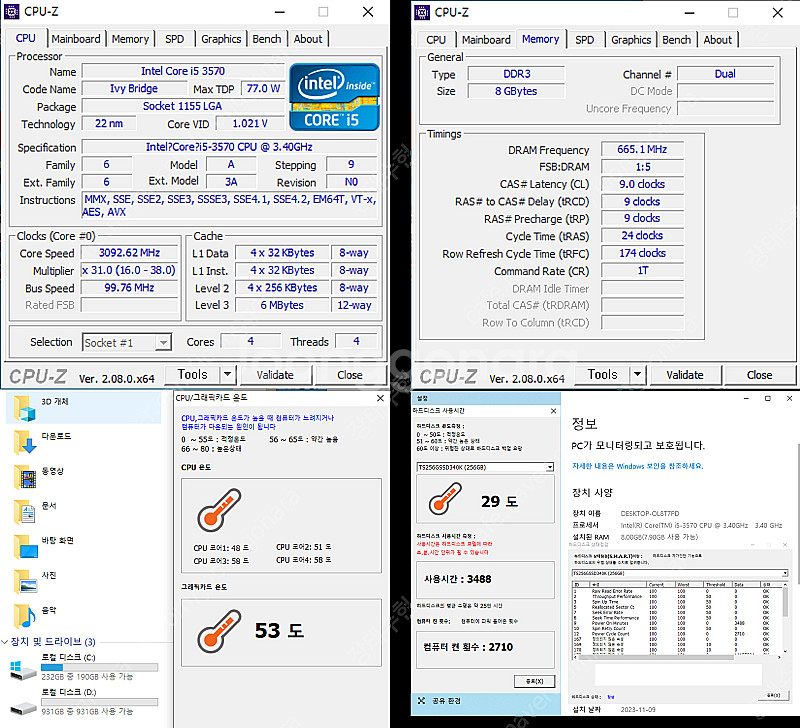
Task: Open About tab in right CPU-Z window
Action: tap(717, 40)
